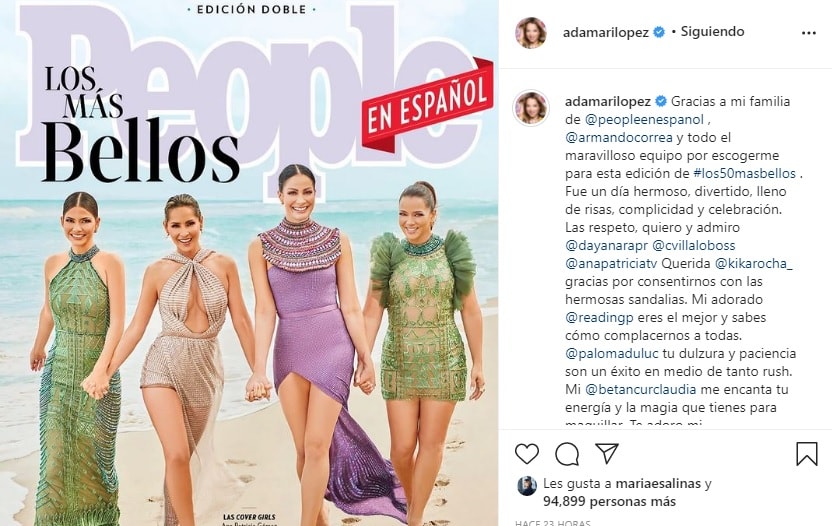Screen dimensions: 832x526
Task: Open comments with the speech bubble icon
Action: pyautogui.click(x=567, y=454)
